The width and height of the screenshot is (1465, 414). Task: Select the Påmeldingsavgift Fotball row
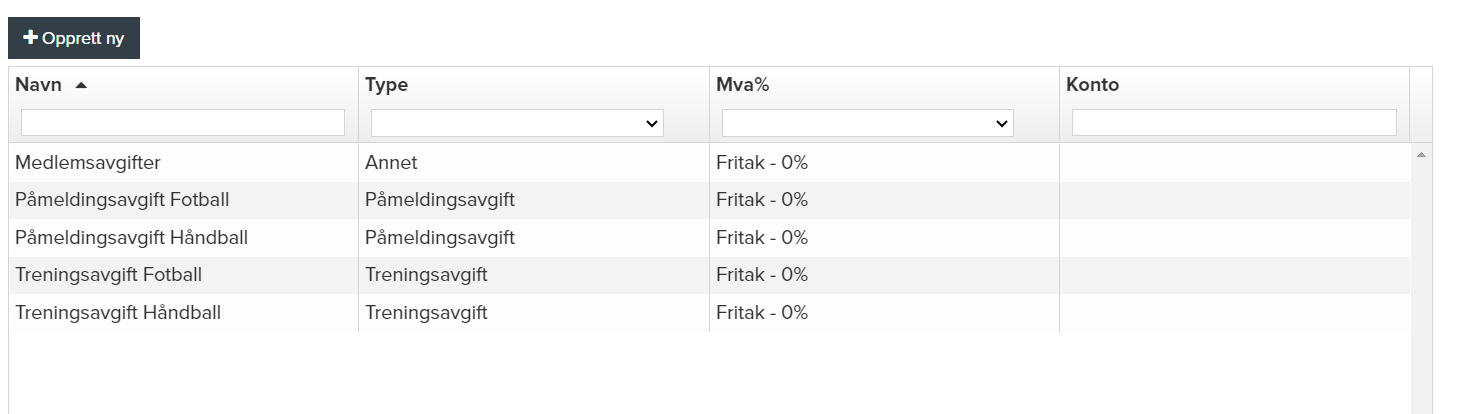tap(122, 200)
